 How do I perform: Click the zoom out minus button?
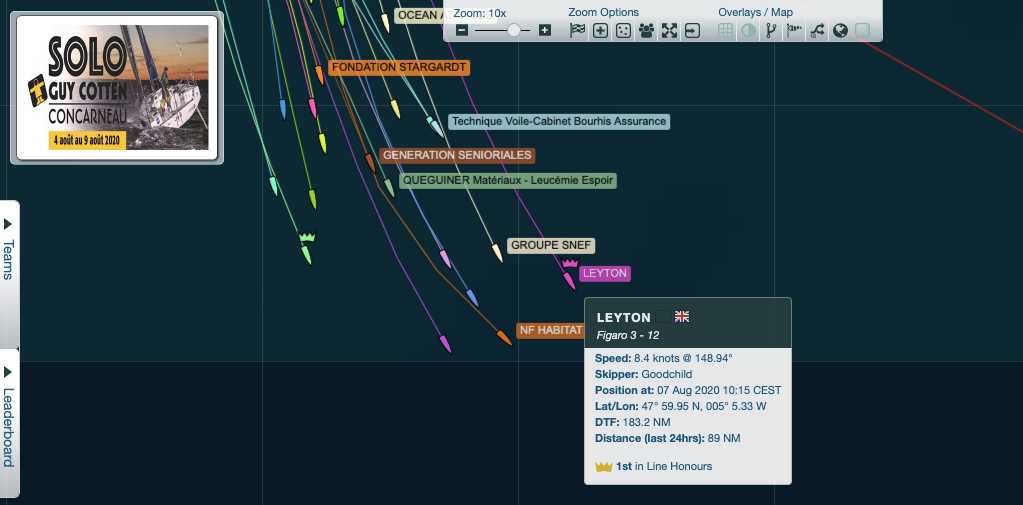click(x=462, y=30)
